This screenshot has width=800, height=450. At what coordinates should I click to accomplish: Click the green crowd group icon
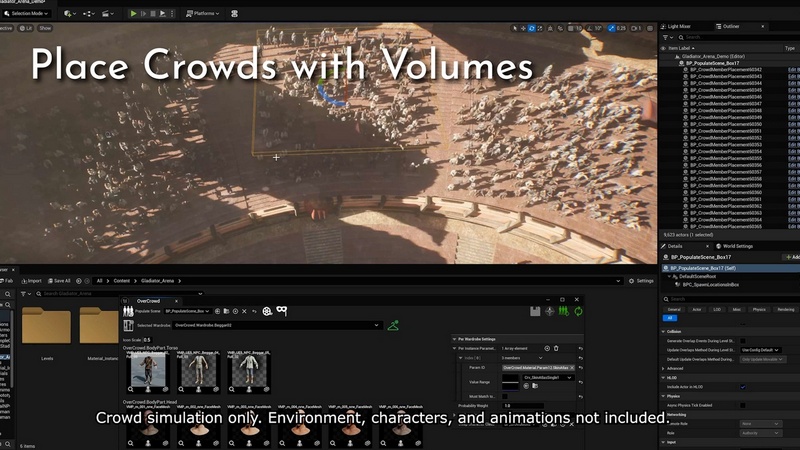[563, 311]
